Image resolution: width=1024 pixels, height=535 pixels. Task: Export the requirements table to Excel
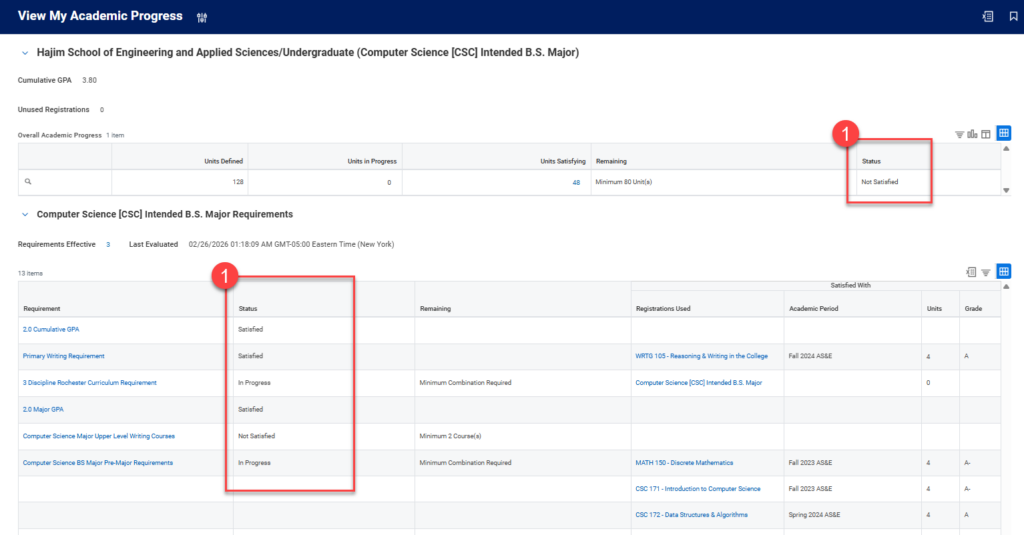(x=971, y=272)
